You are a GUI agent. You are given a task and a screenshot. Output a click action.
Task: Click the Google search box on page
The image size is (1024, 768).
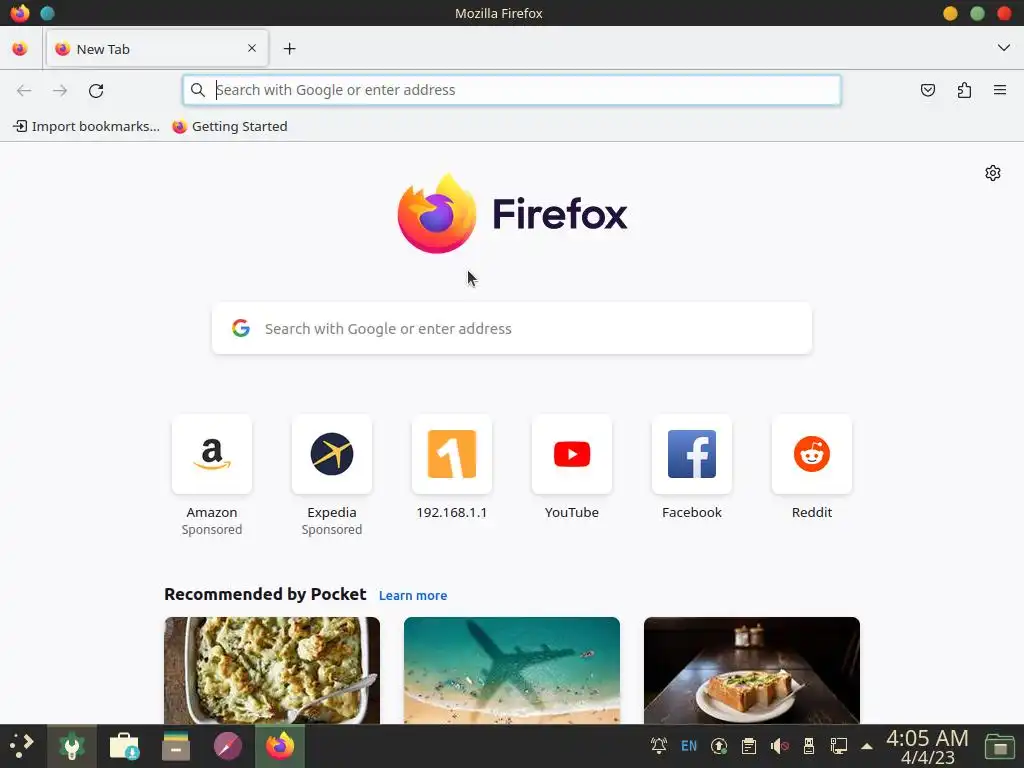(x=512, y=328)
